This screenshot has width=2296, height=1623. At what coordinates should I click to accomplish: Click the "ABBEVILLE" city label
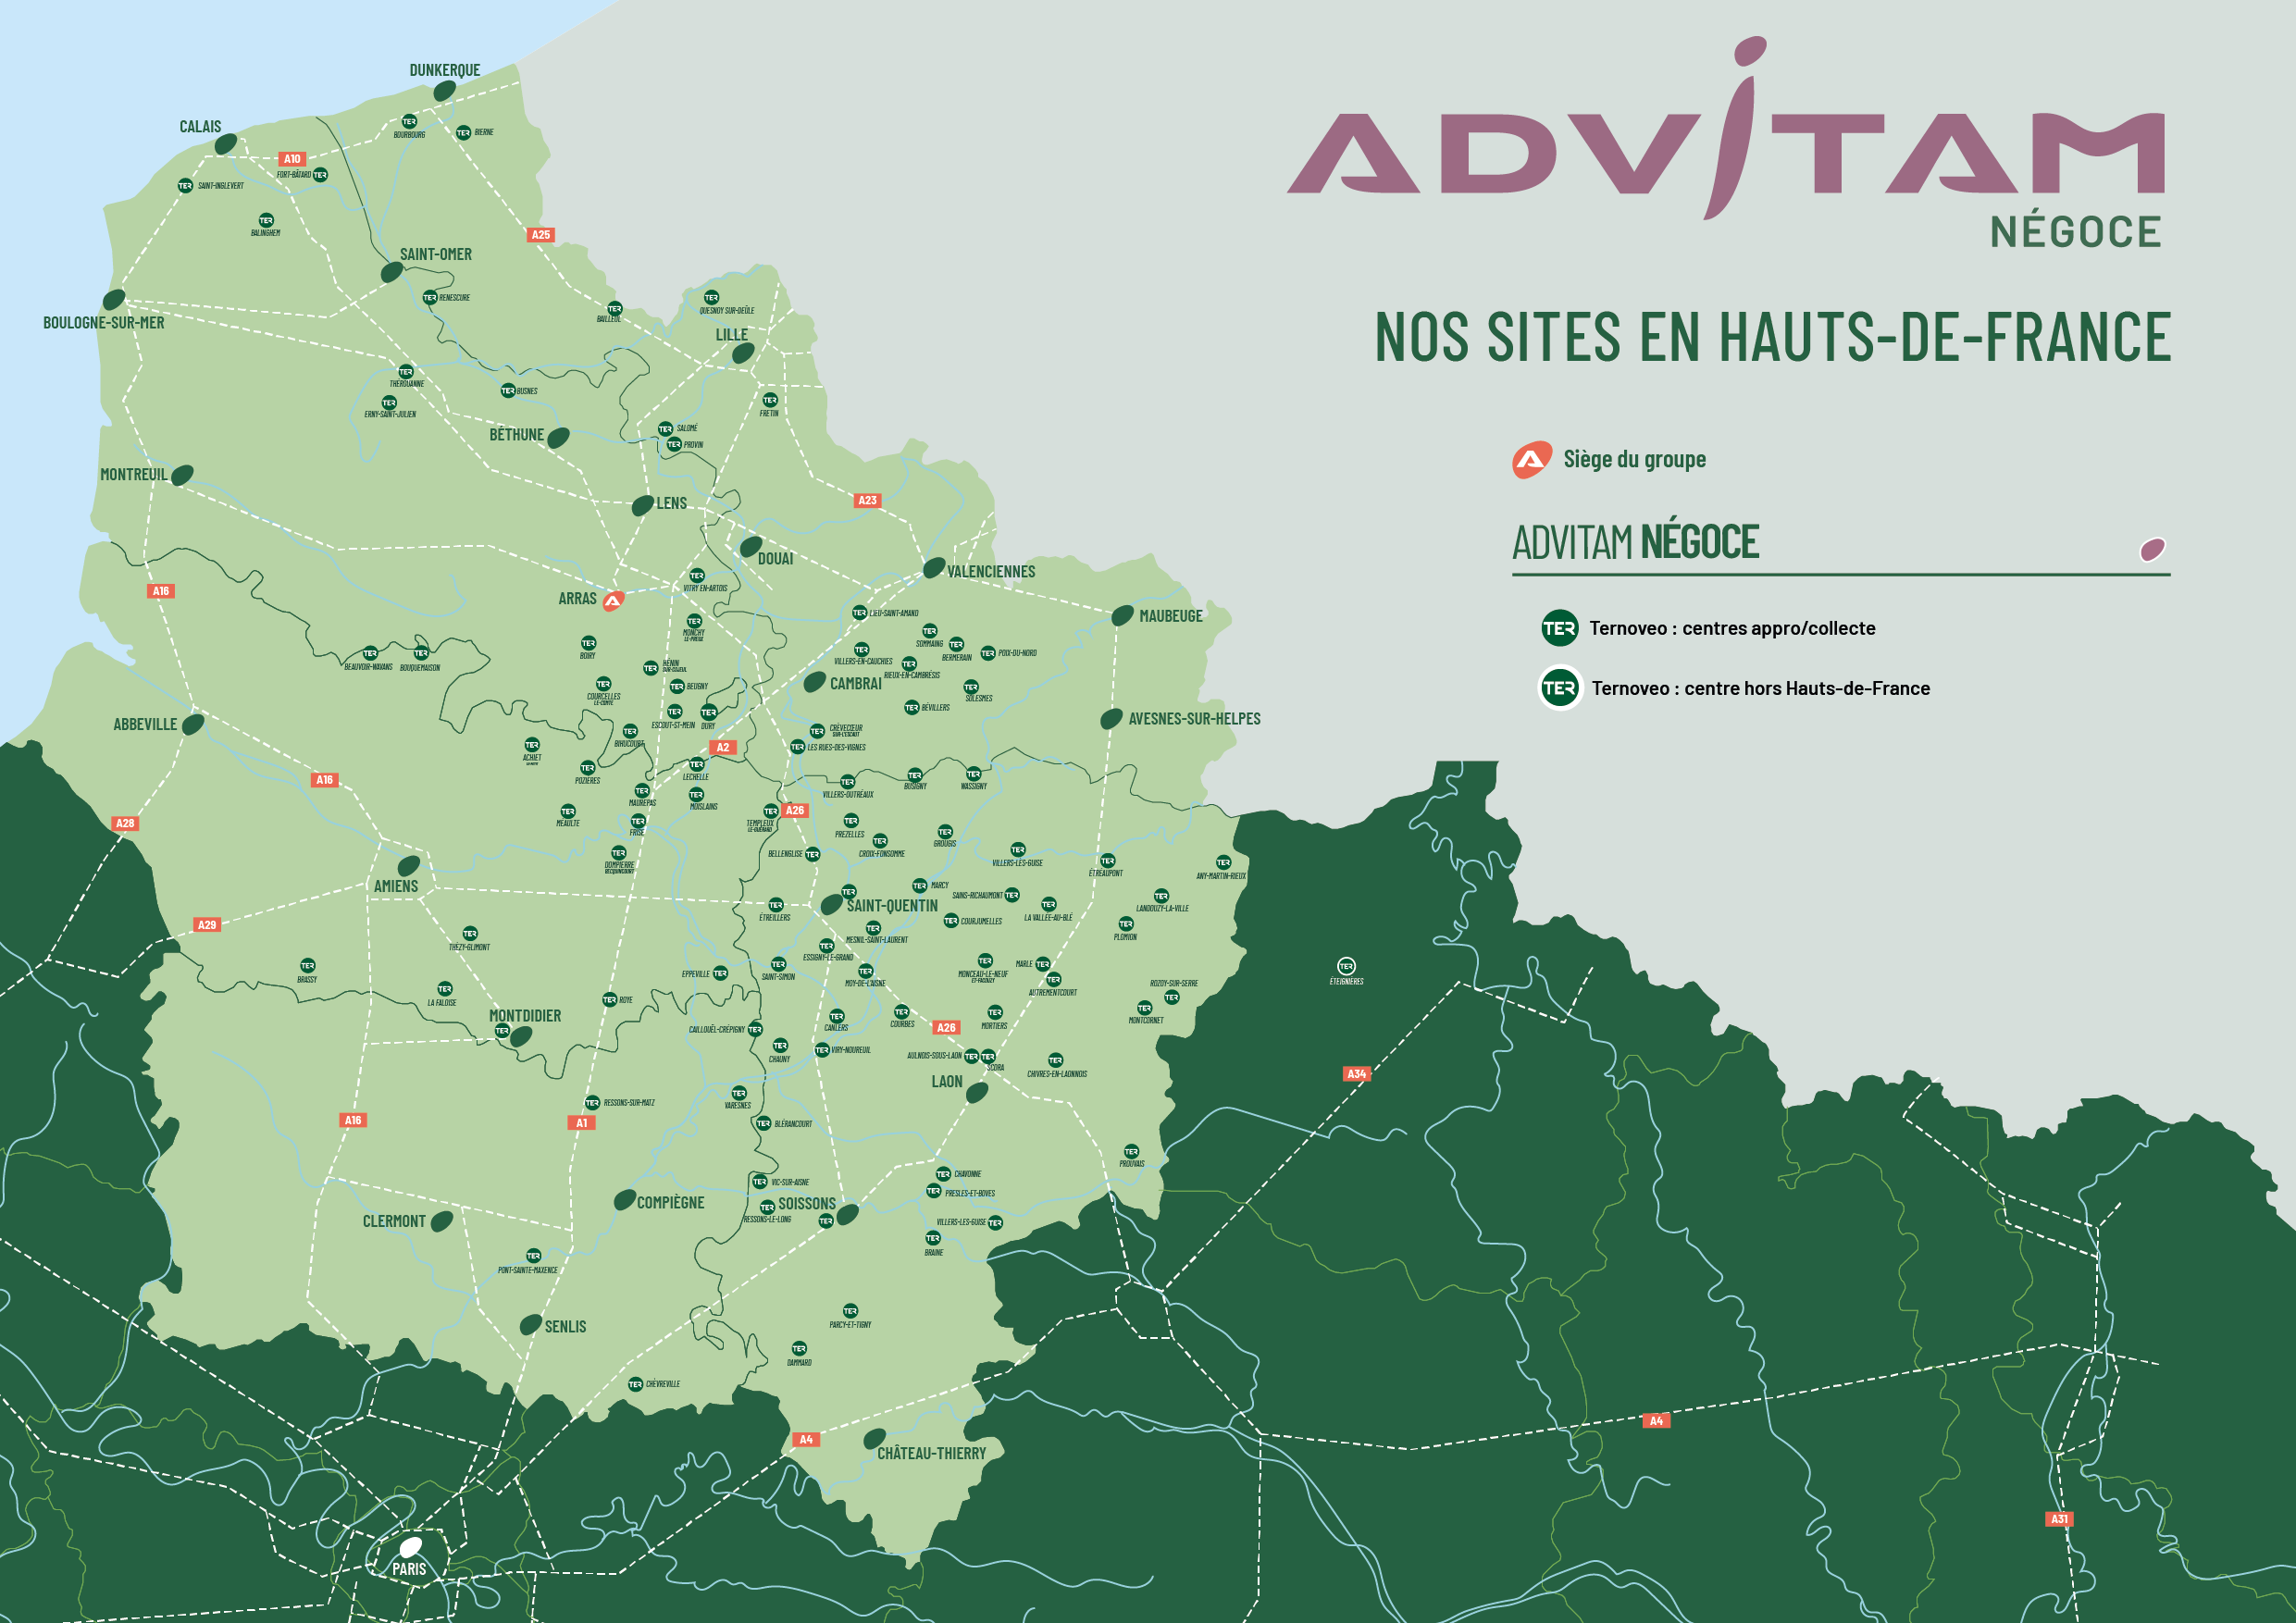(x=145, y=725)
